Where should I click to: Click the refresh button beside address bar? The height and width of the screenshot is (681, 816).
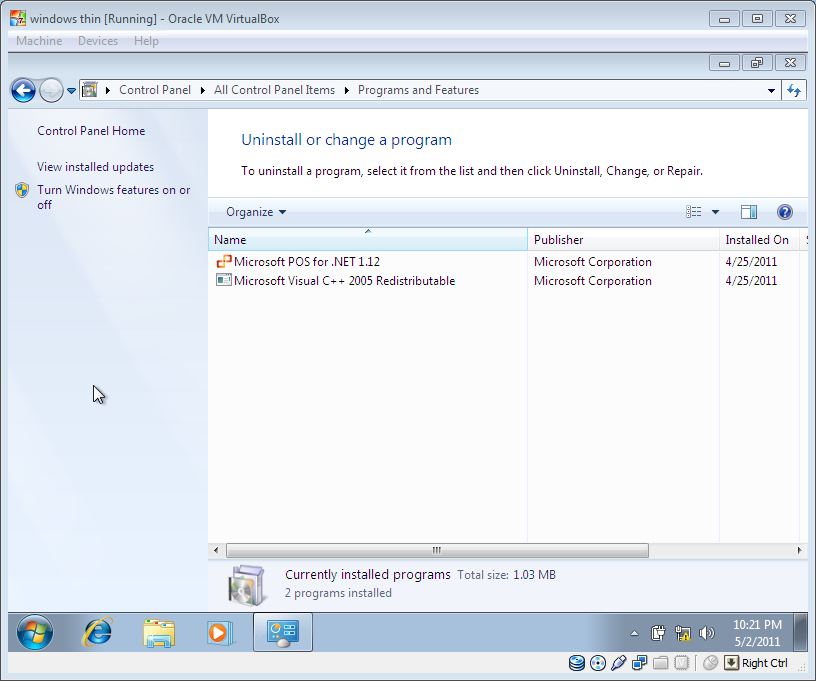tap(794, 91)
